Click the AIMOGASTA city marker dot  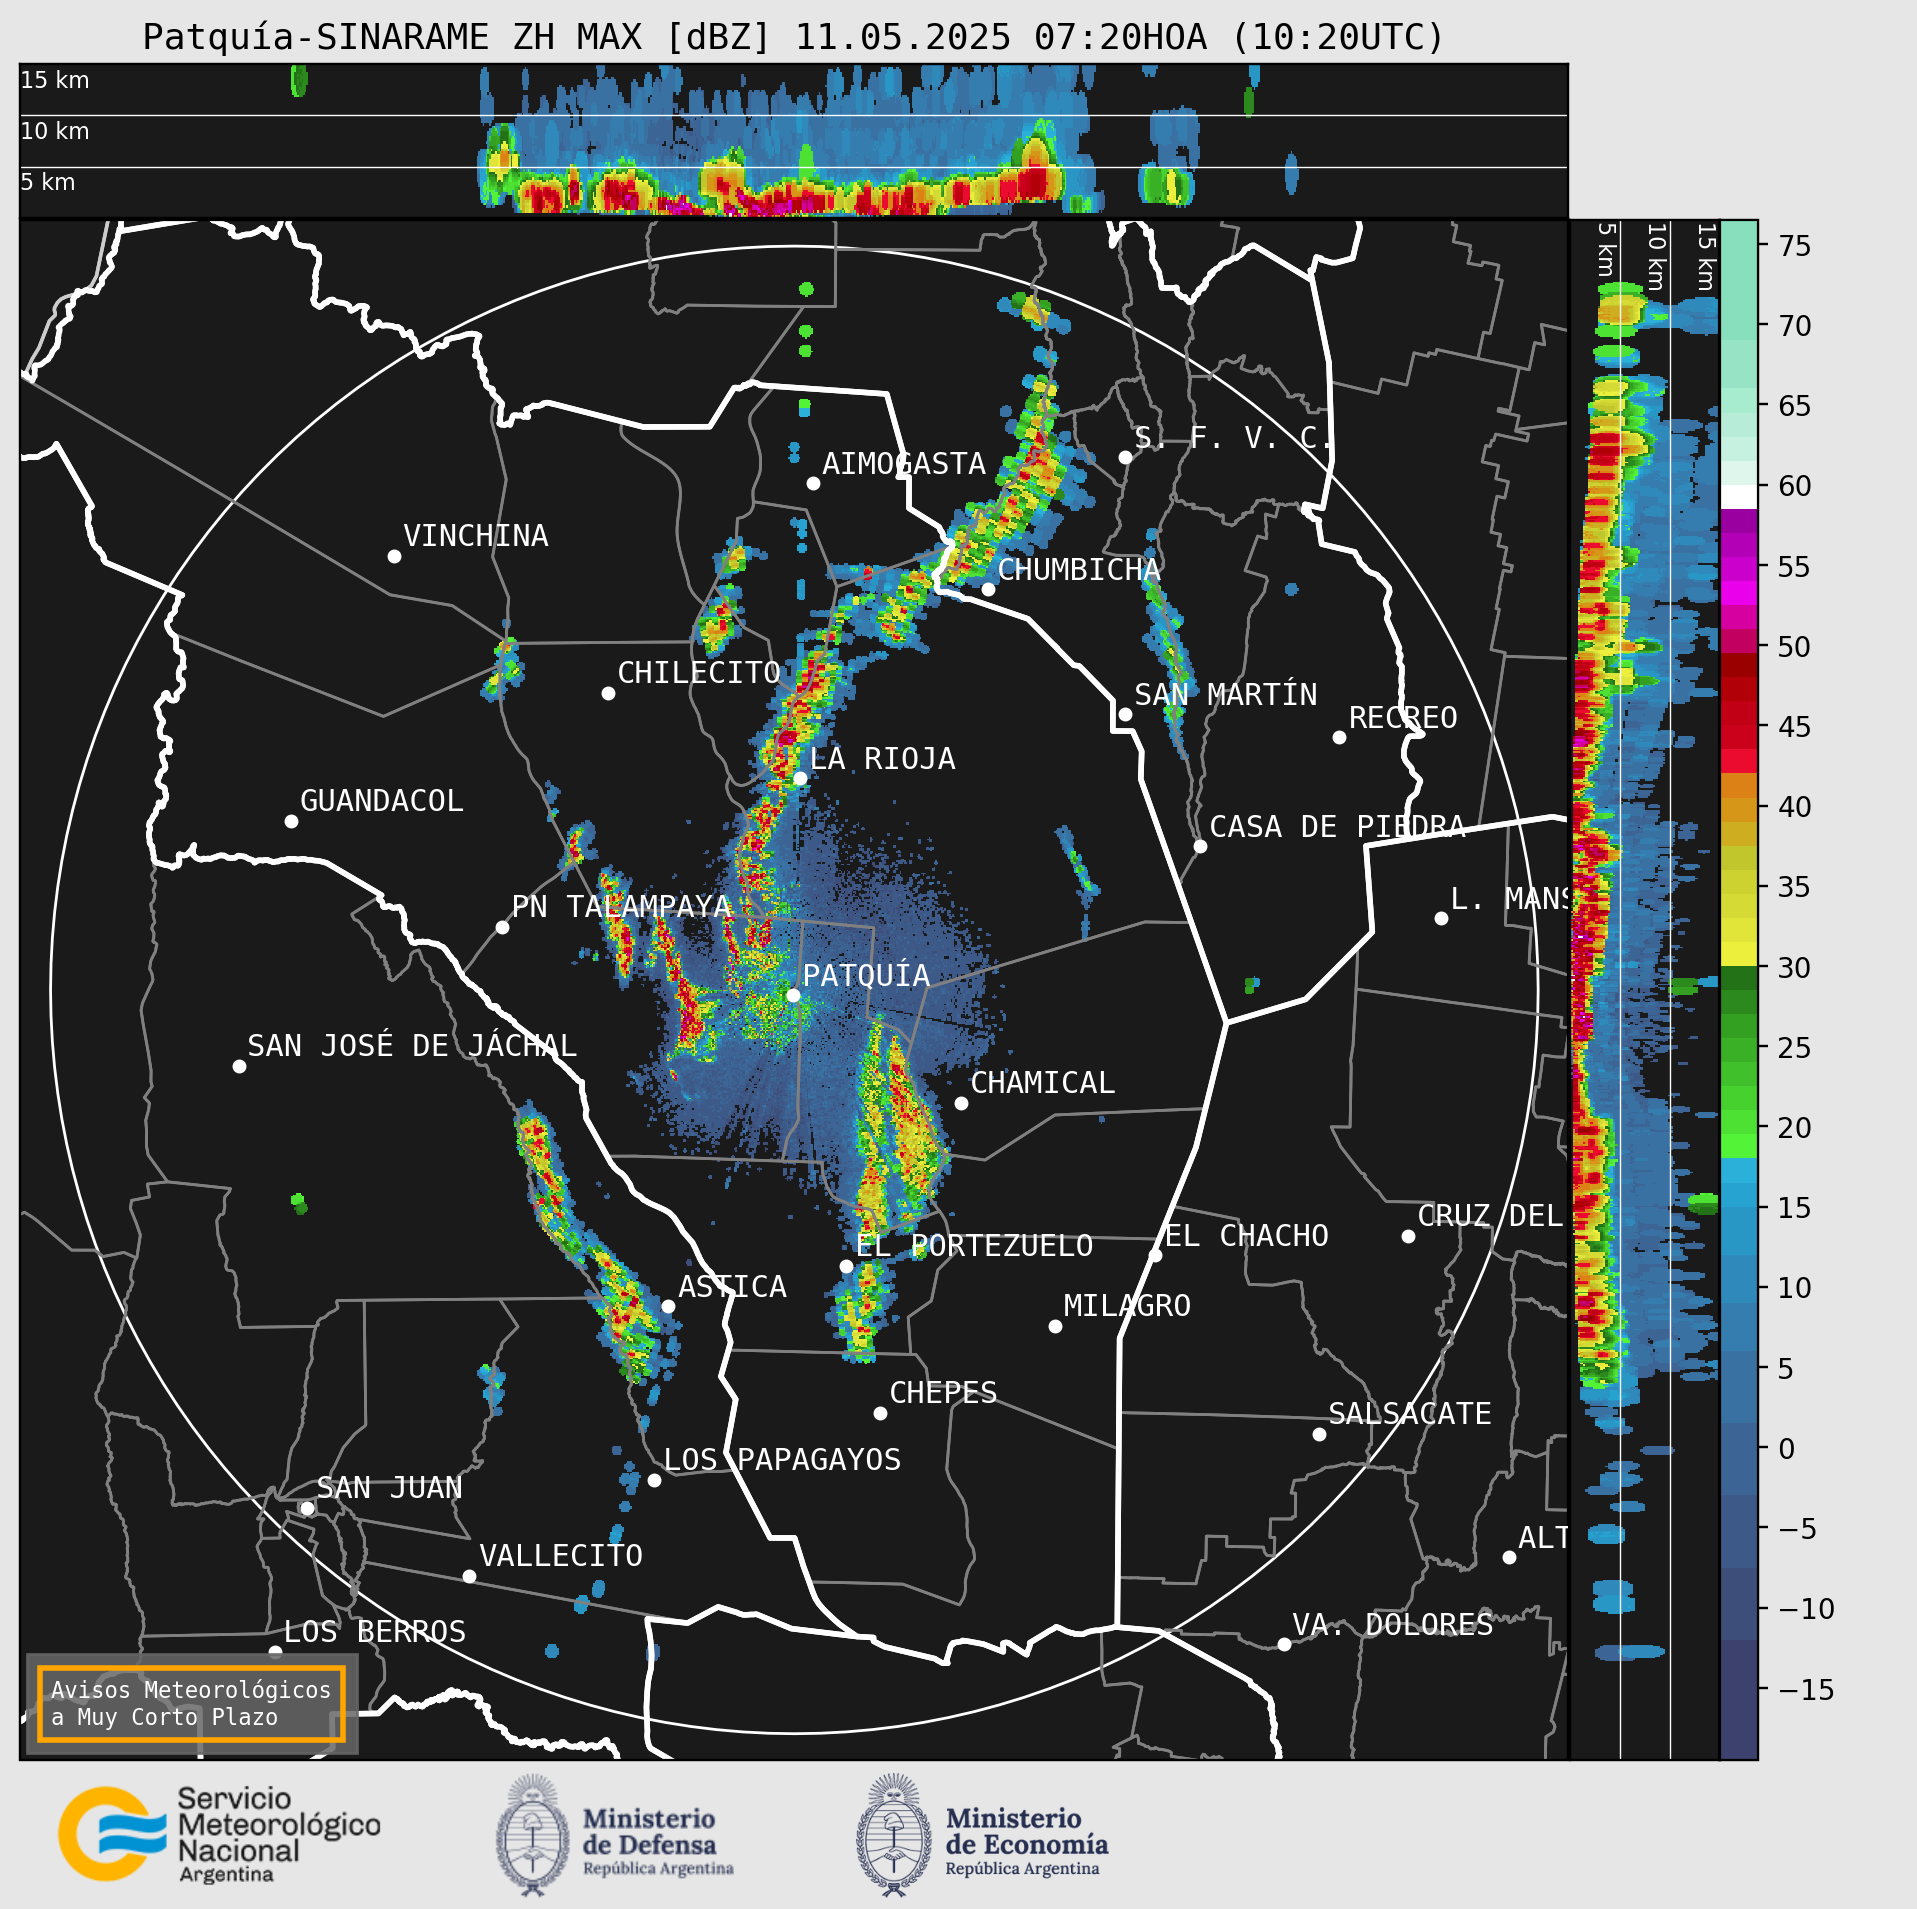[x=813, y=483]
